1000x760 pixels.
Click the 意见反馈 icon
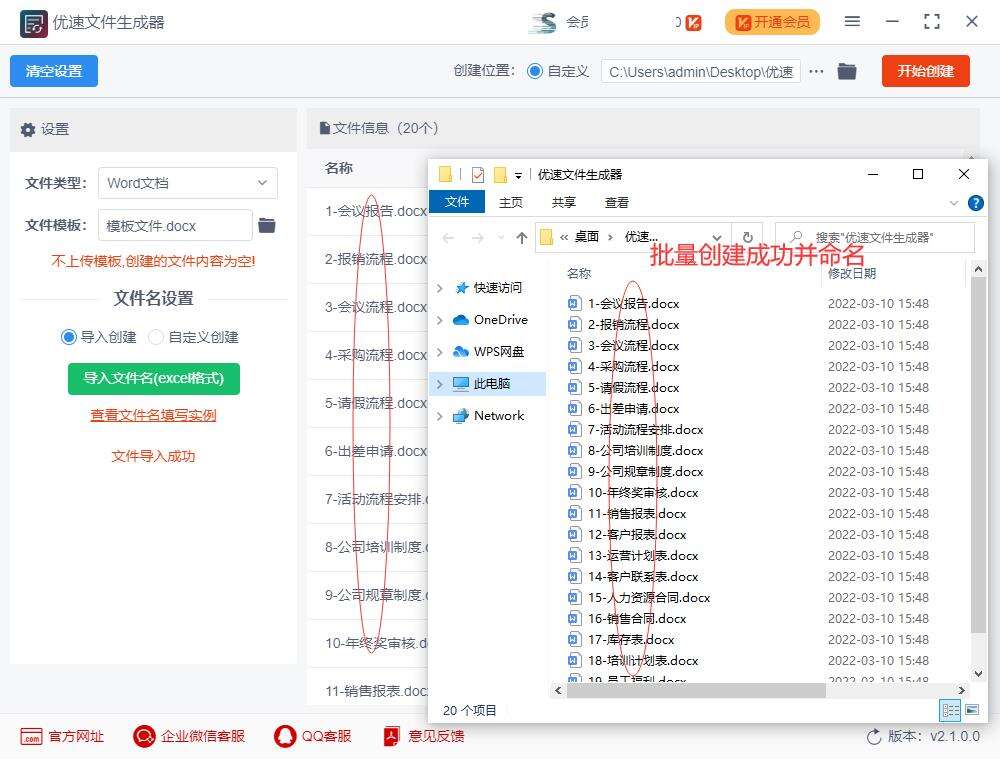[x=391, y=736]
